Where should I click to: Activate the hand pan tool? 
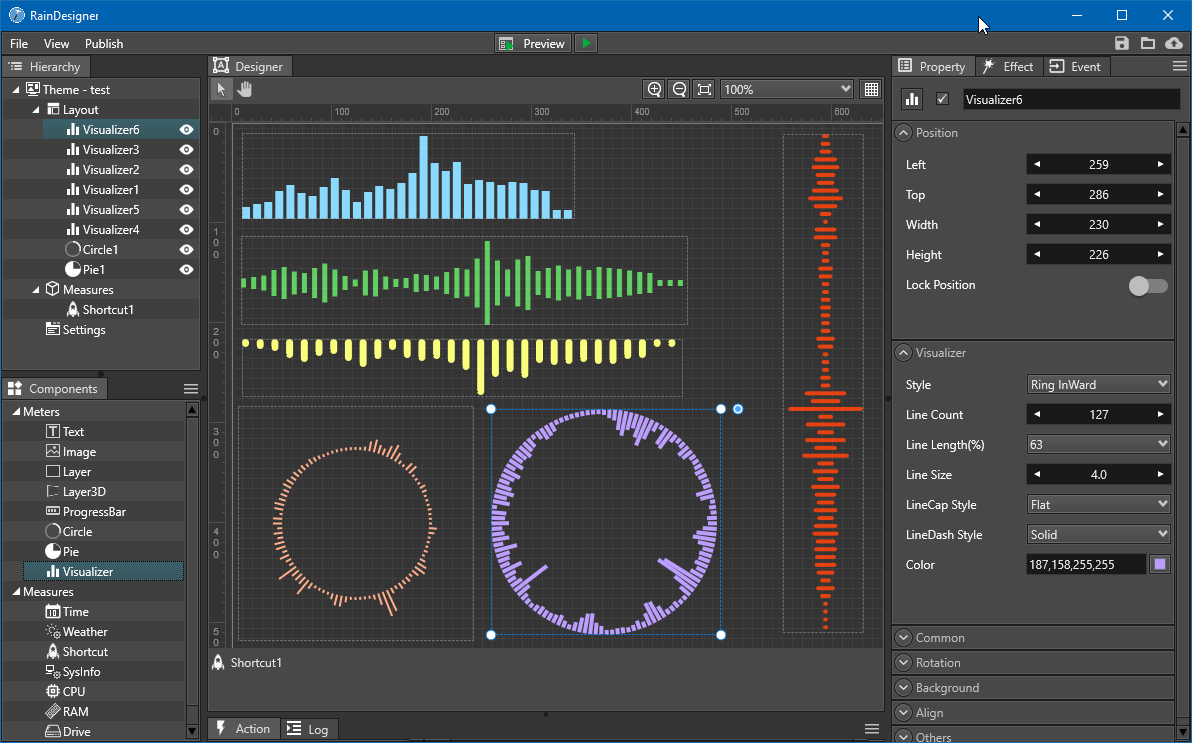[x=245, y=89]
